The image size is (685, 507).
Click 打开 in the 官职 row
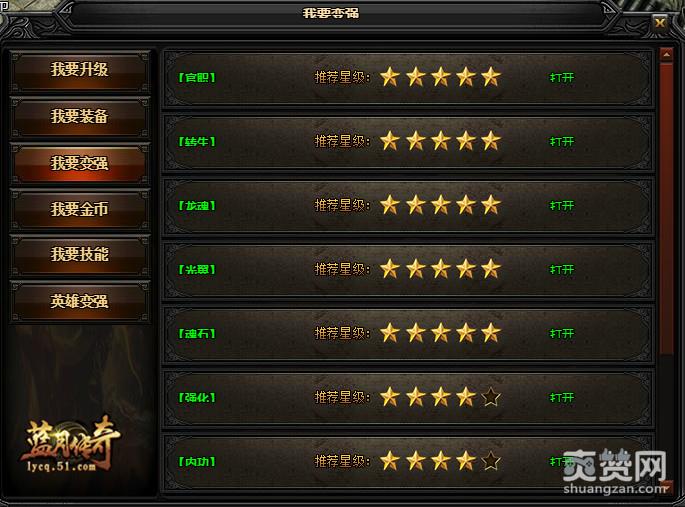562,78
